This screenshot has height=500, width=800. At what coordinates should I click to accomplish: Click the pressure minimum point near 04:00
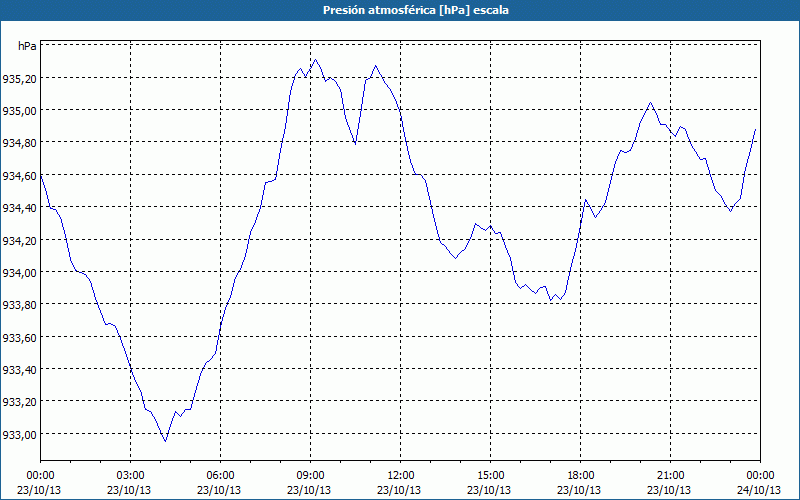coord(165,441)
